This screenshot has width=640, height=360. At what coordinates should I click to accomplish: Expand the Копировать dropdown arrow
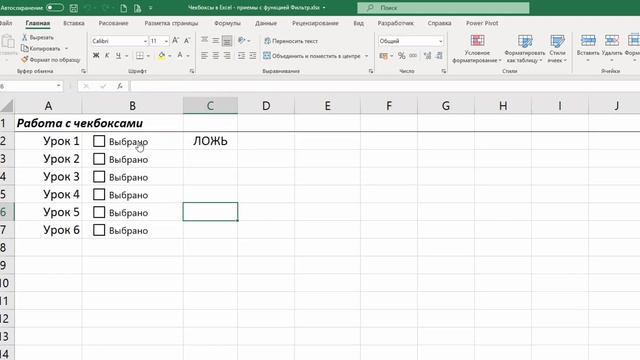(x=67, y=49)
